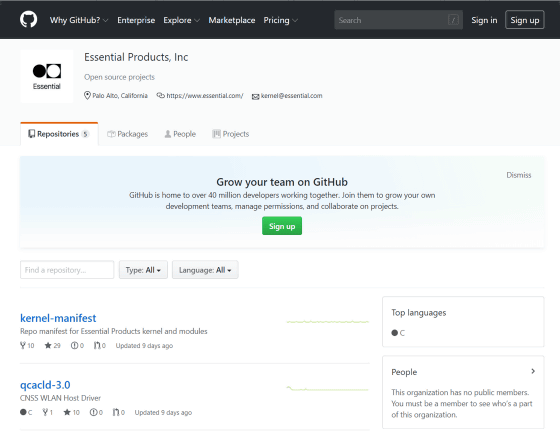Screen dimensions: 560x434
Task: Open the qcacld-3.0 repository
Action: [x=45, y=385]
